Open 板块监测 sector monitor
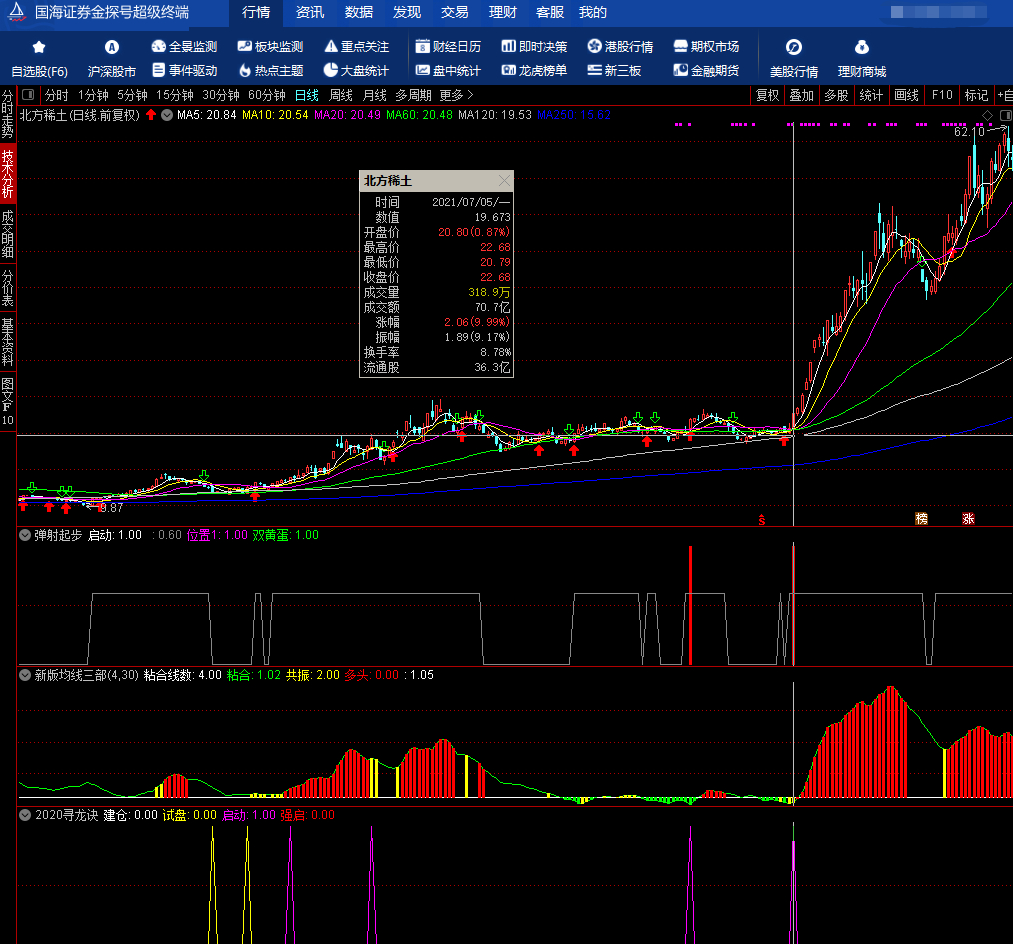This screenshot has width=1013, height=944. point(270,47)
